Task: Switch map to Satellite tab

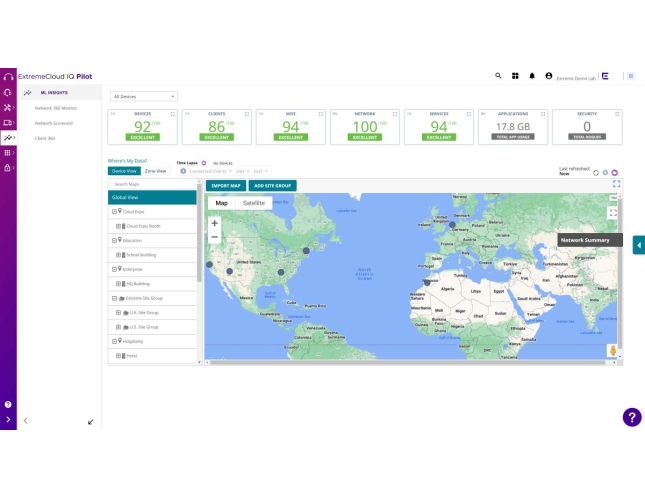Action: coord(254,203)
